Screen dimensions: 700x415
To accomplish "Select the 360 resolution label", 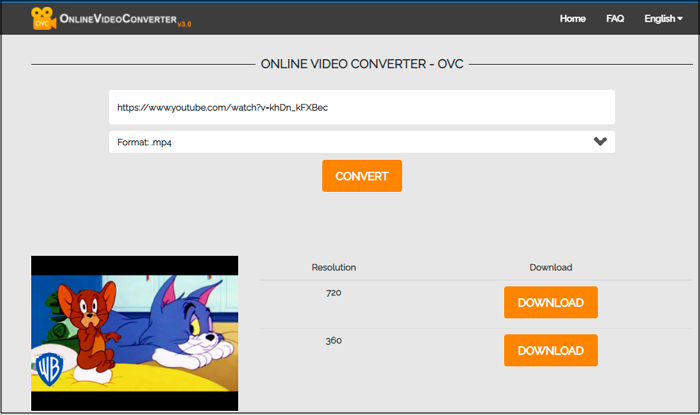I will (333, 340).
